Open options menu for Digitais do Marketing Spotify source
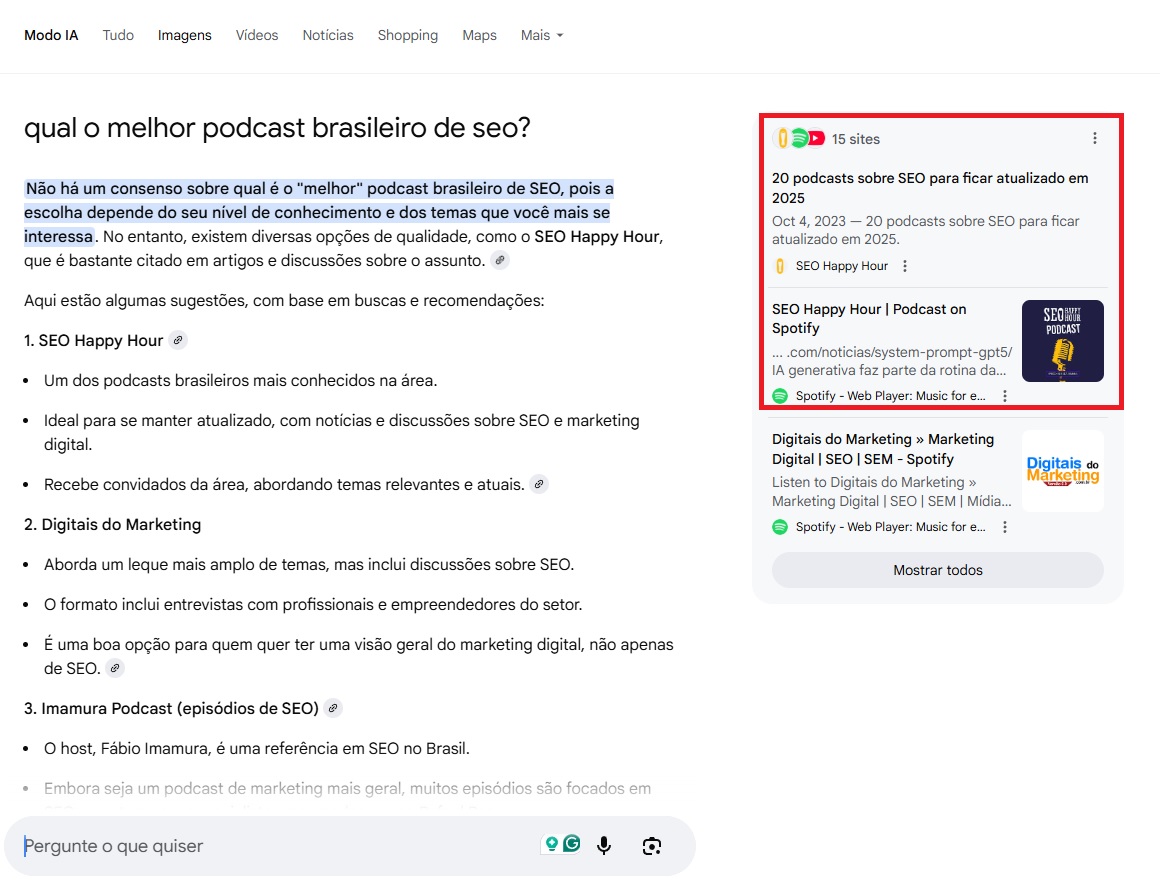The image size is (1160, 886). pos(1005,527)
